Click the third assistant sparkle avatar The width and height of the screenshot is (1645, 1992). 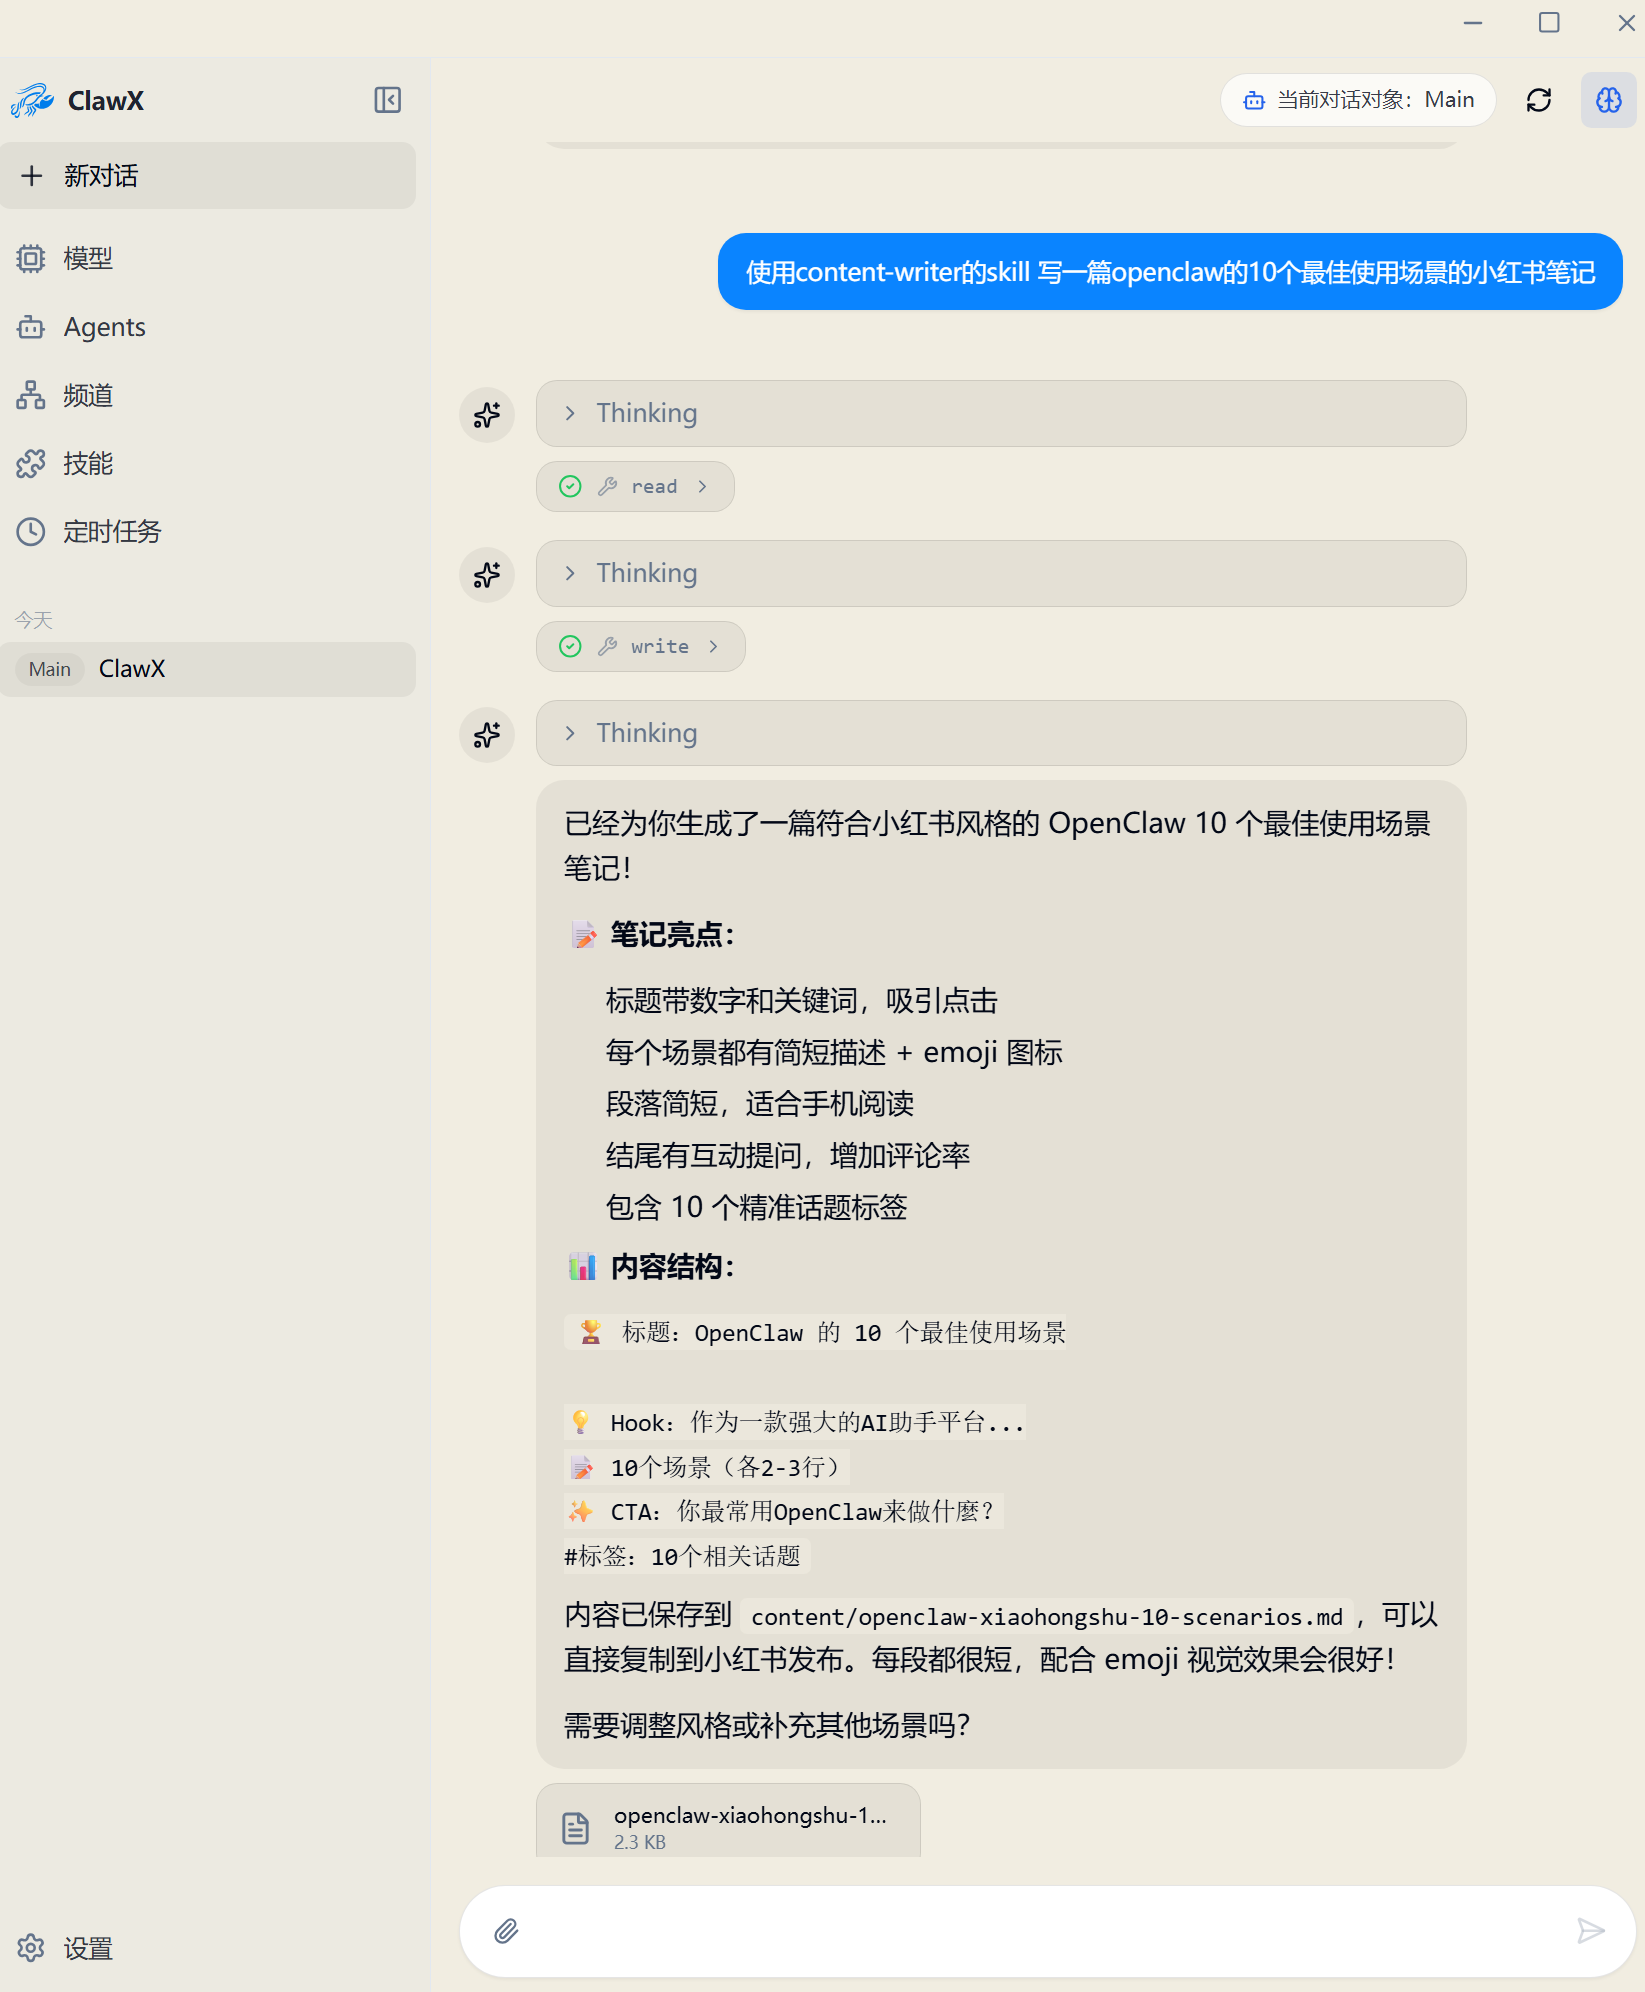[x=487, y=734]
